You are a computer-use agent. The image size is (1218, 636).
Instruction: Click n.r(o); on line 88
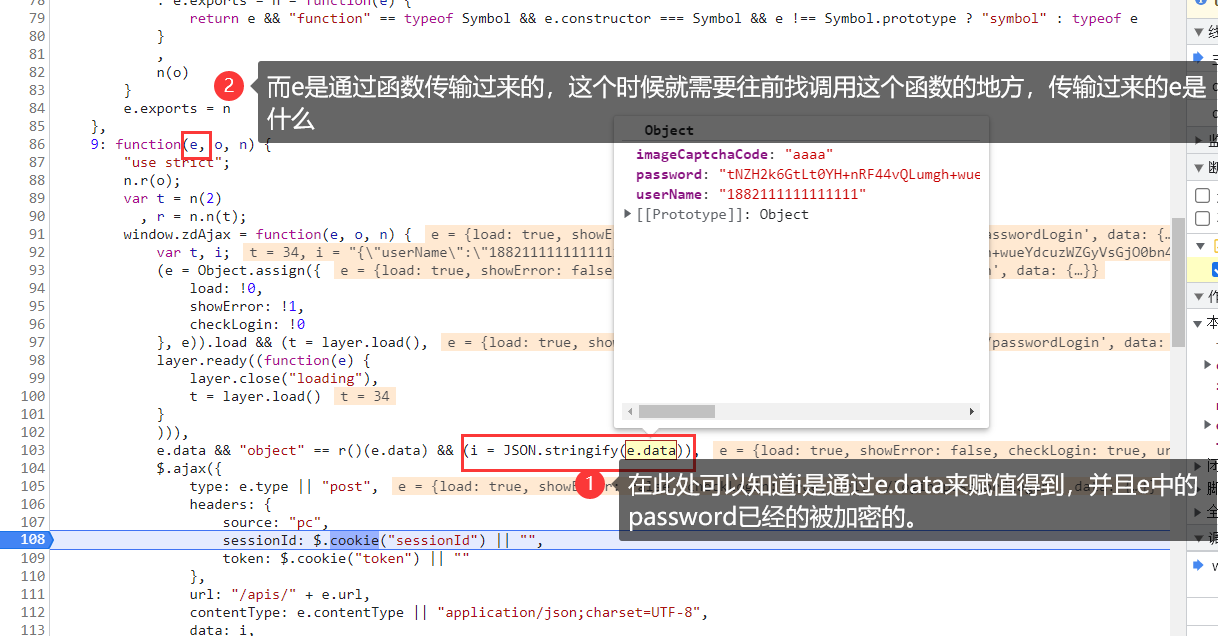(152, 180)
